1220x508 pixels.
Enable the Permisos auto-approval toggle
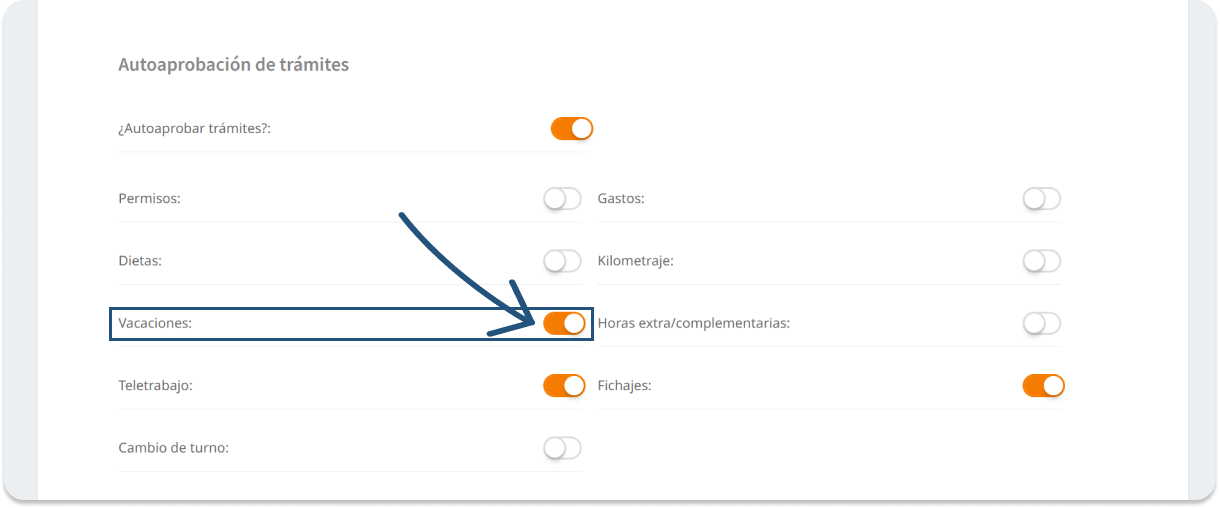click(x=562, y=199)
